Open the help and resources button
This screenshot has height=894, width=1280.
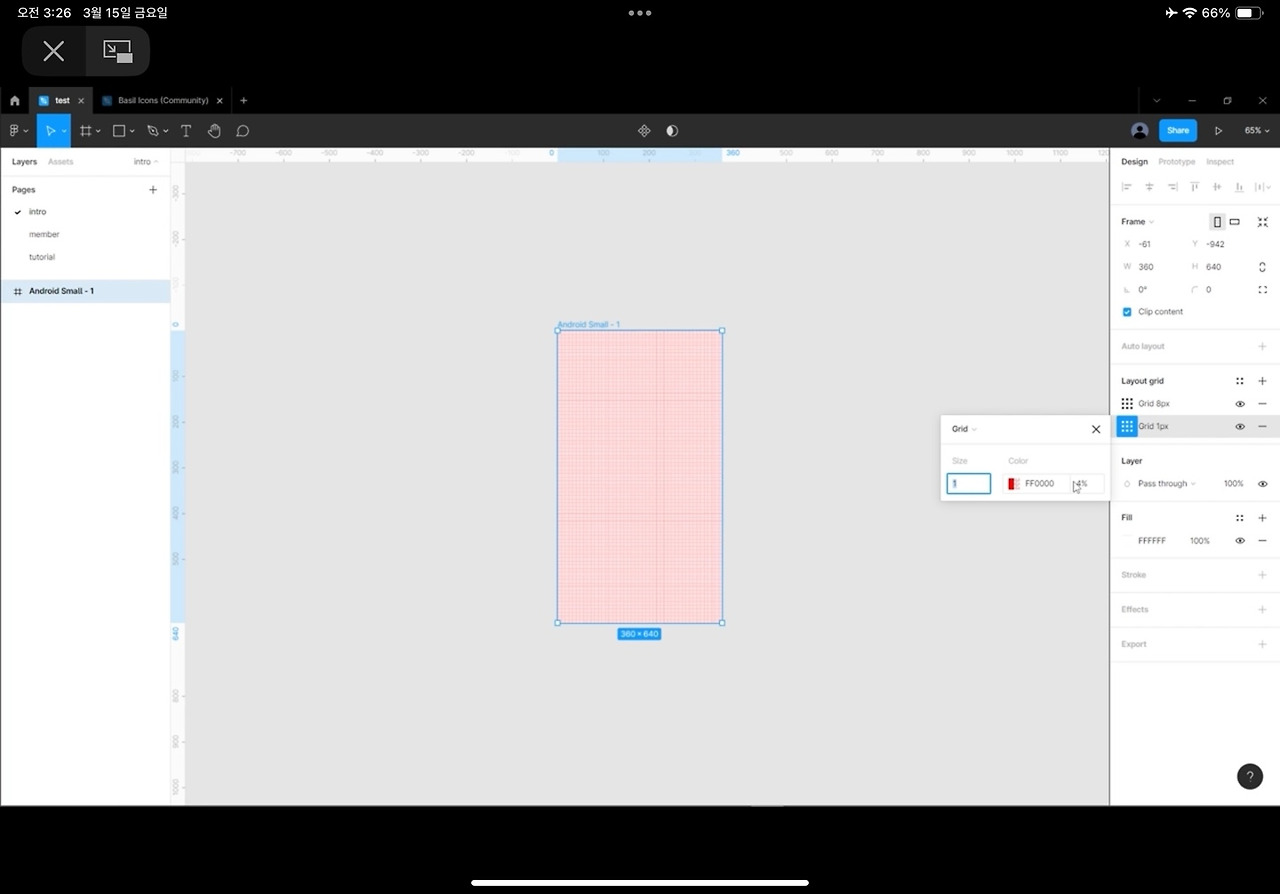coord(1250,776)
